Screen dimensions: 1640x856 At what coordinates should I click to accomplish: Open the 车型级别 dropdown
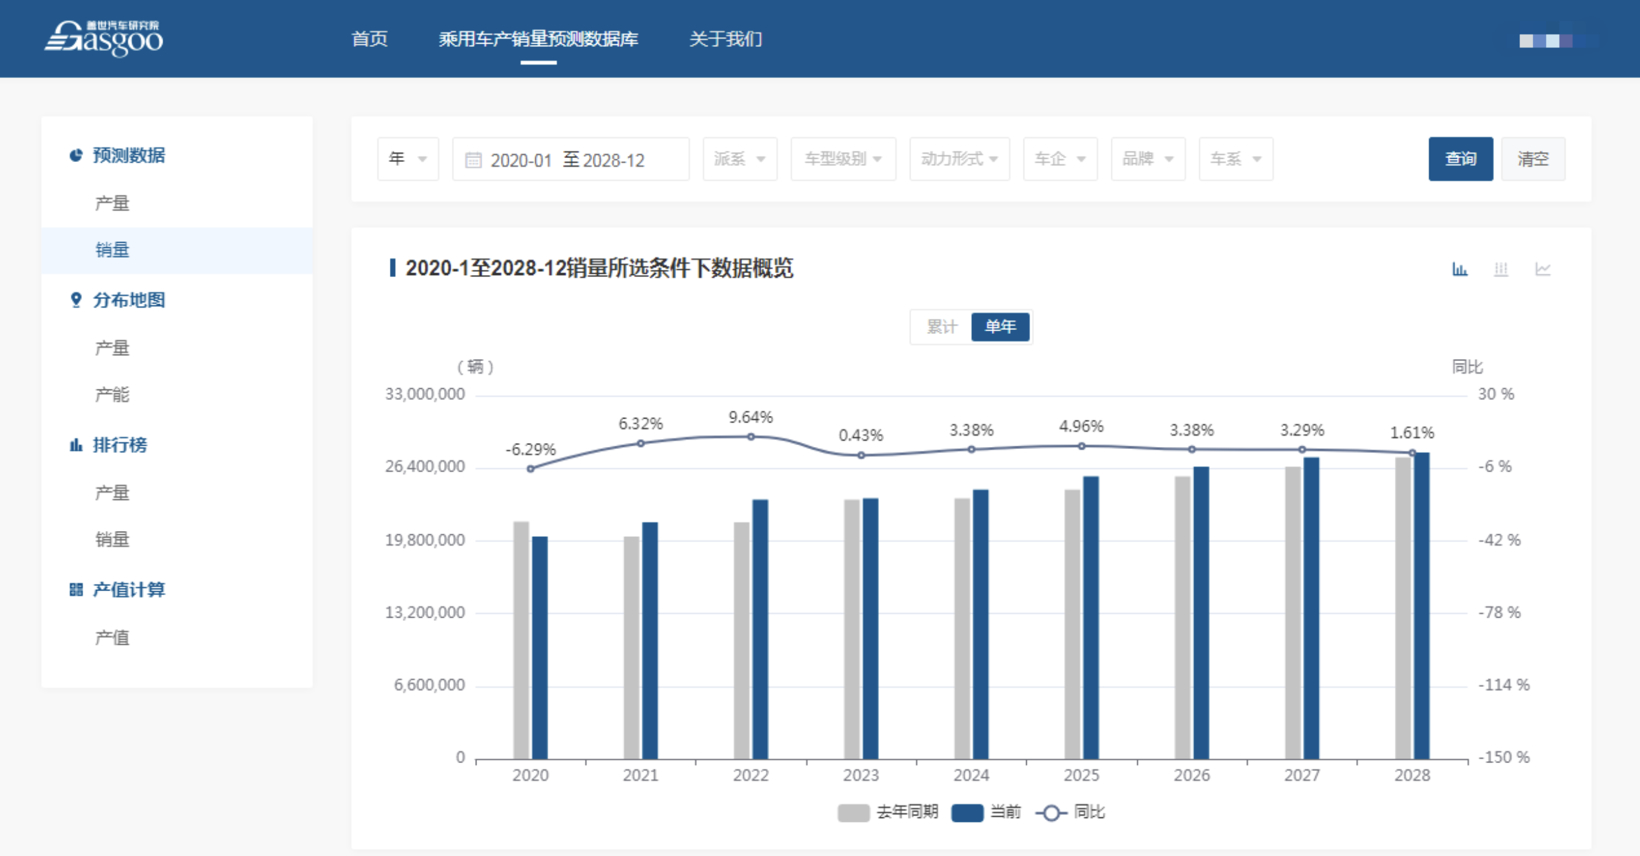tap(844, 159)
